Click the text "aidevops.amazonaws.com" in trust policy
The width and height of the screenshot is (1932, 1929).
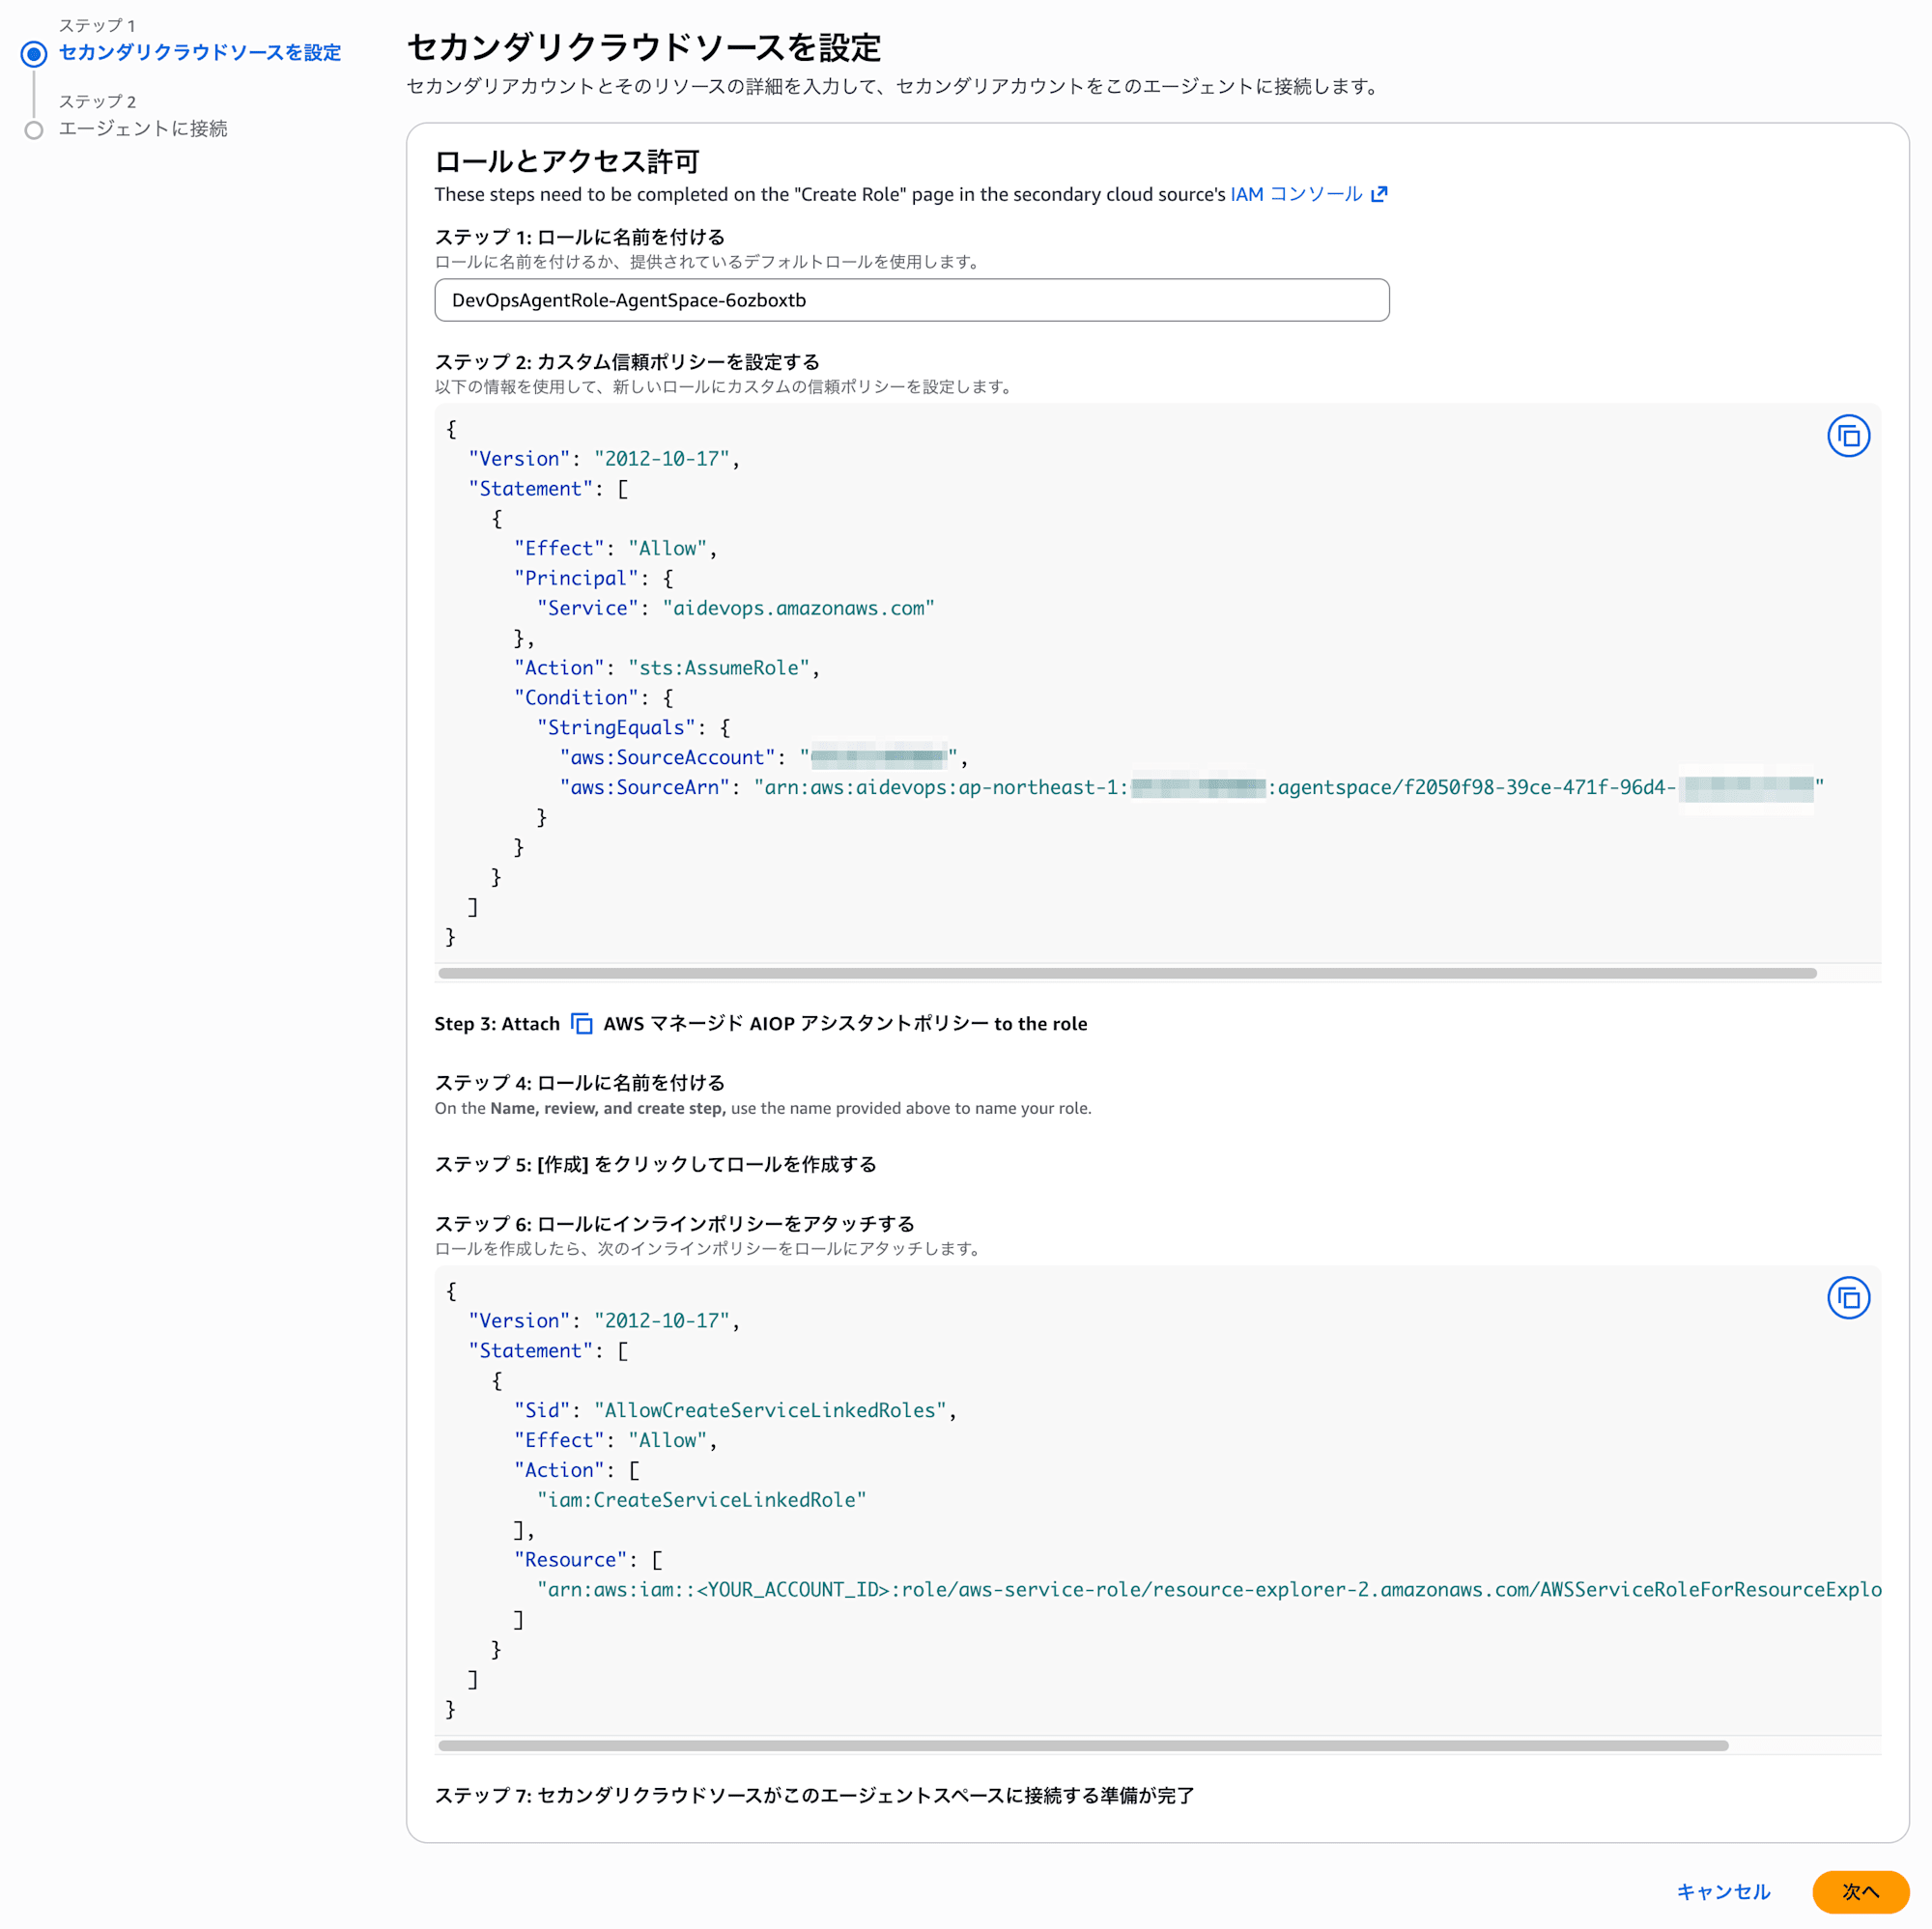coord(798,608)
